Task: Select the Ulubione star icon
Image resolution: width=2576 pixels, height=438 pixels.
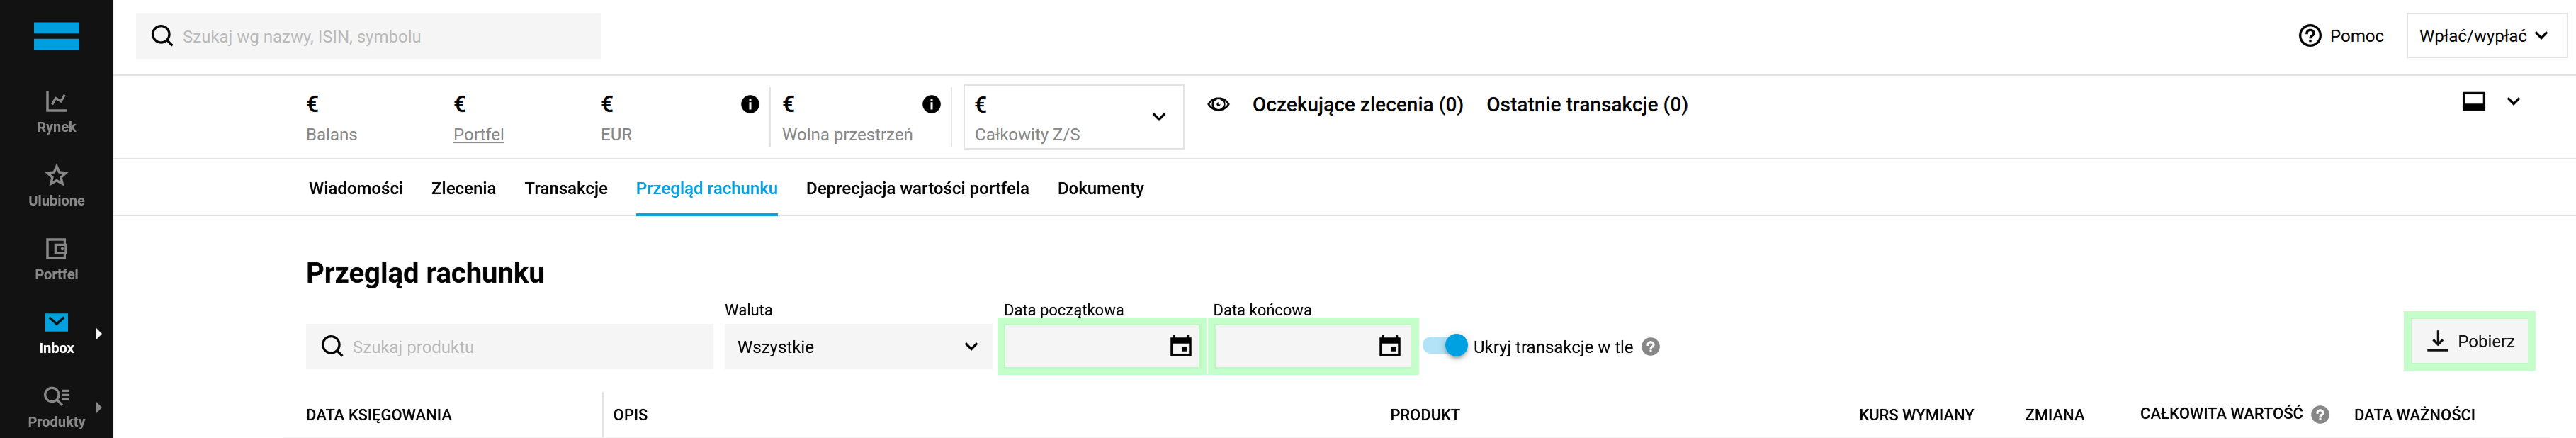Action: pos(56,183)
